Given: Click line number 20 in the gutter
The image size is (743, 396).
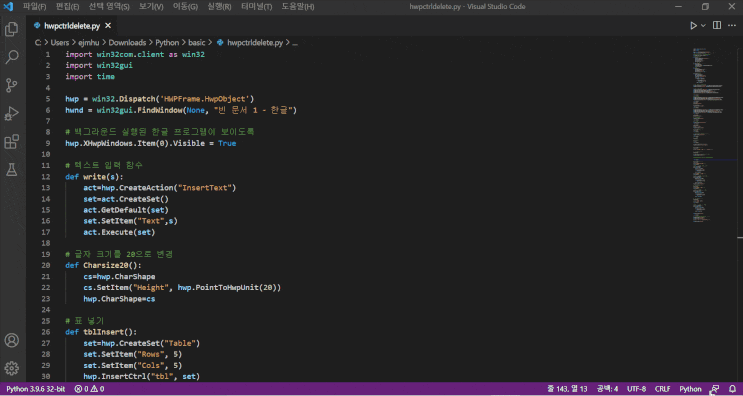Looking at the screenshot, I should pyautogui.click(x=45, y=265).
